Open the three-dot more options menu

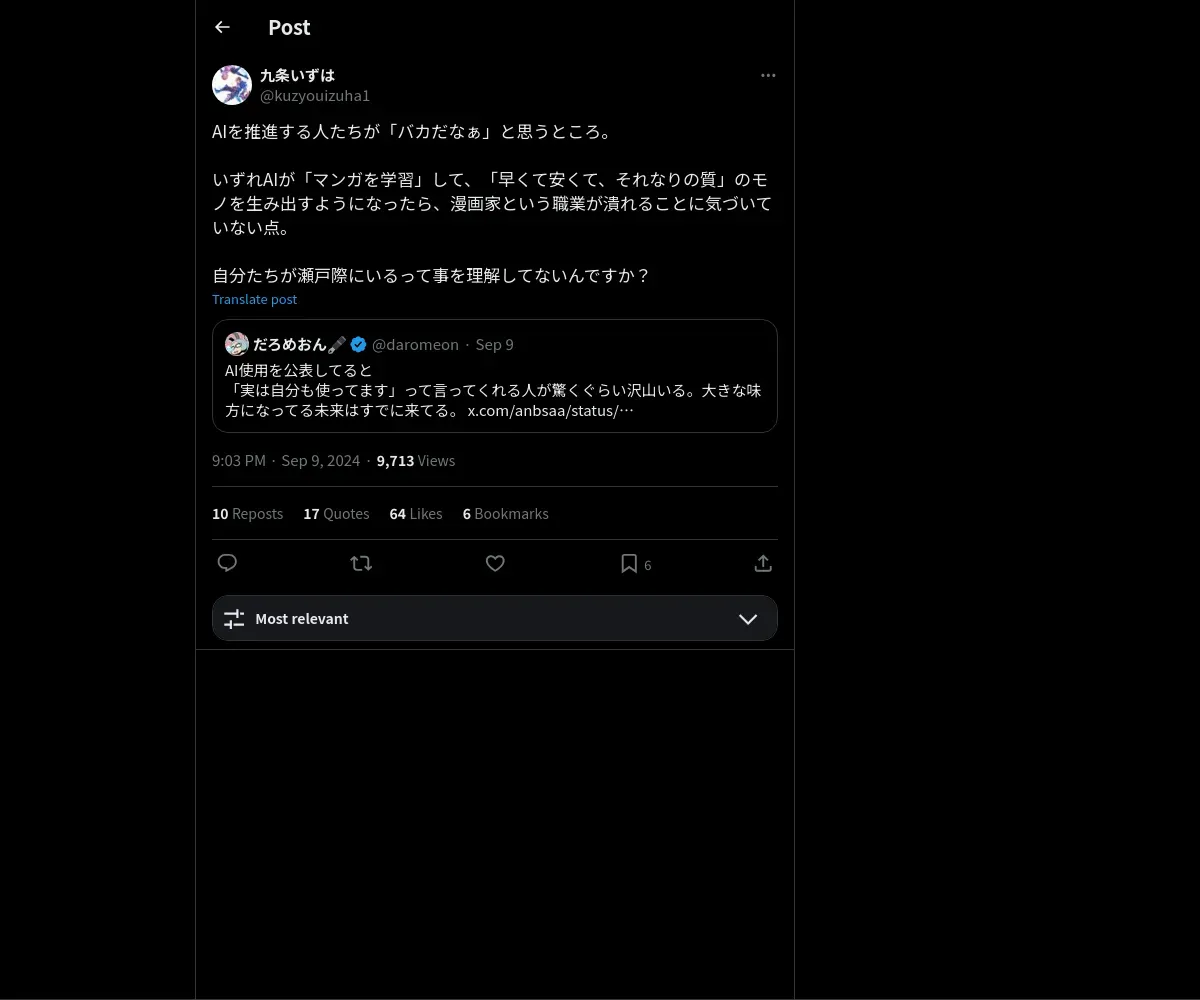[768, 75]
